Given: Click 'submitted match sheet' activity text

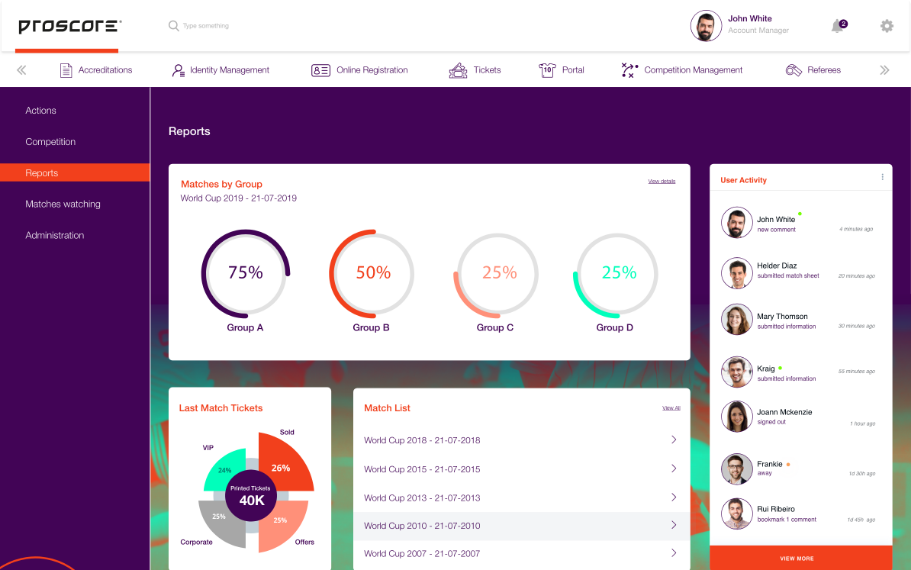Looking at the screenshot, I should point(788,276).
